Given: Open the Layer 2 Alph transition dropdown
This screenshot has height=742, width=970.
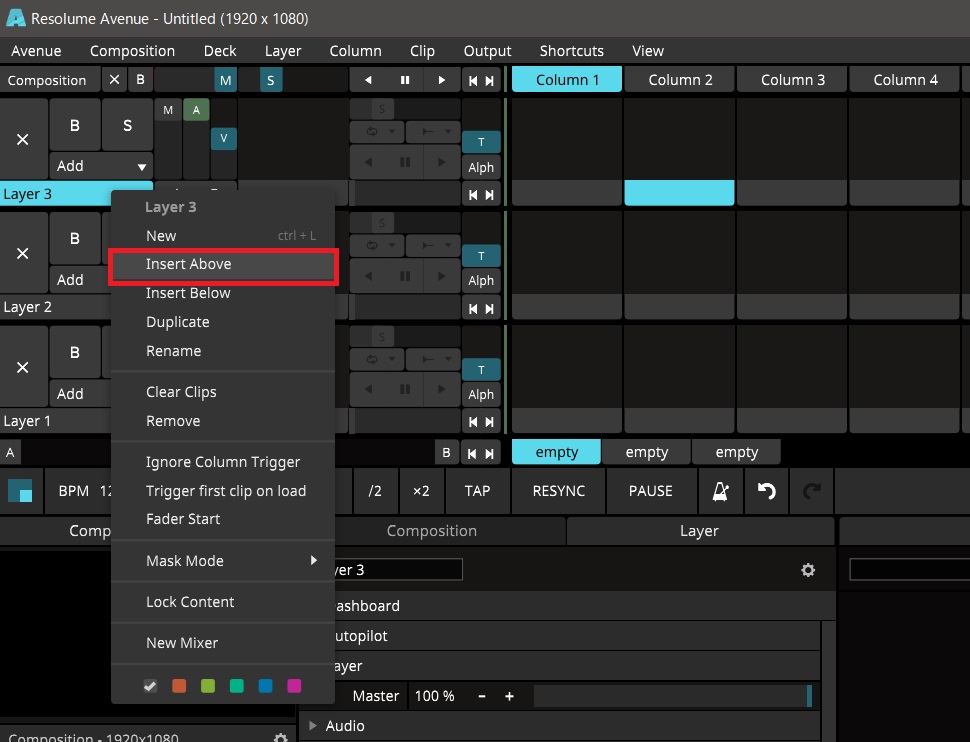Looking at the screenshot, I should tap(481, 280).
